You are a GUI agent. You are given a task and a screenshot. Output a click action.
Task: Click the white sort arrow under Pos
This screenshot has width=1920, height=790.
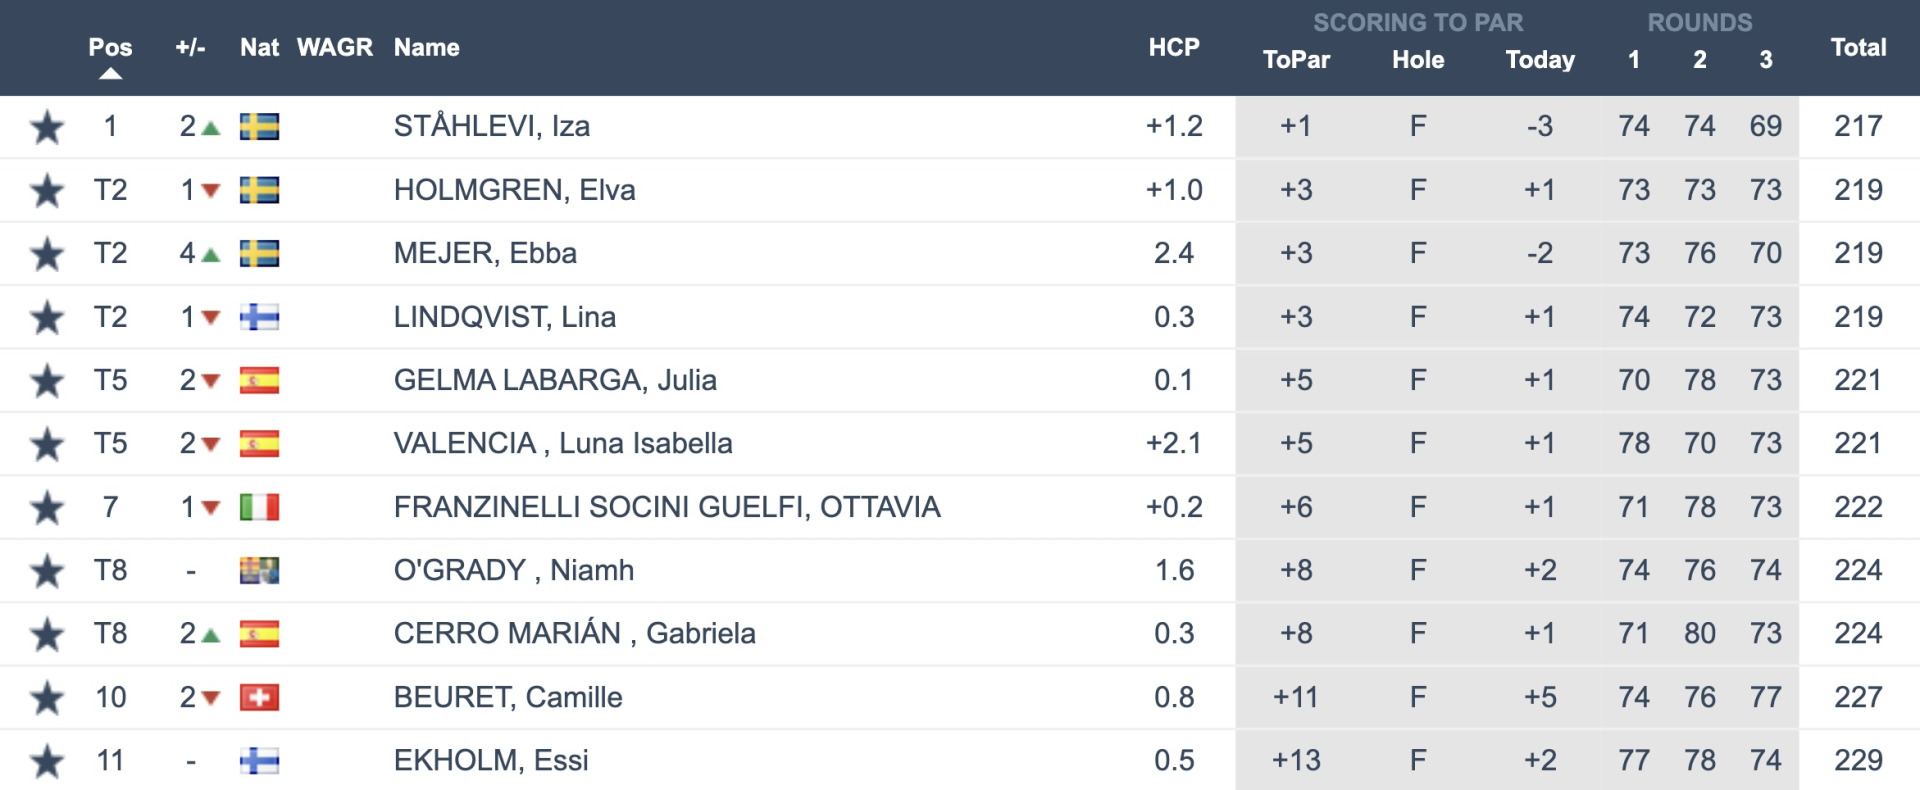tap(111, 74)
